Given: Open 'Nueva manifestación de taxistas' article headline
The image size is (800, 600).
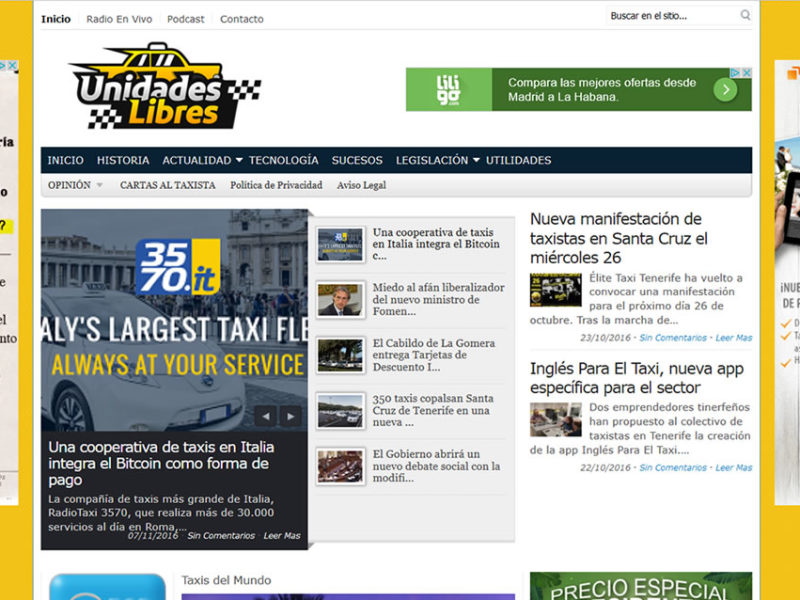Looking at the screenshot, I should pyautogui.click(x=619, y=238).
